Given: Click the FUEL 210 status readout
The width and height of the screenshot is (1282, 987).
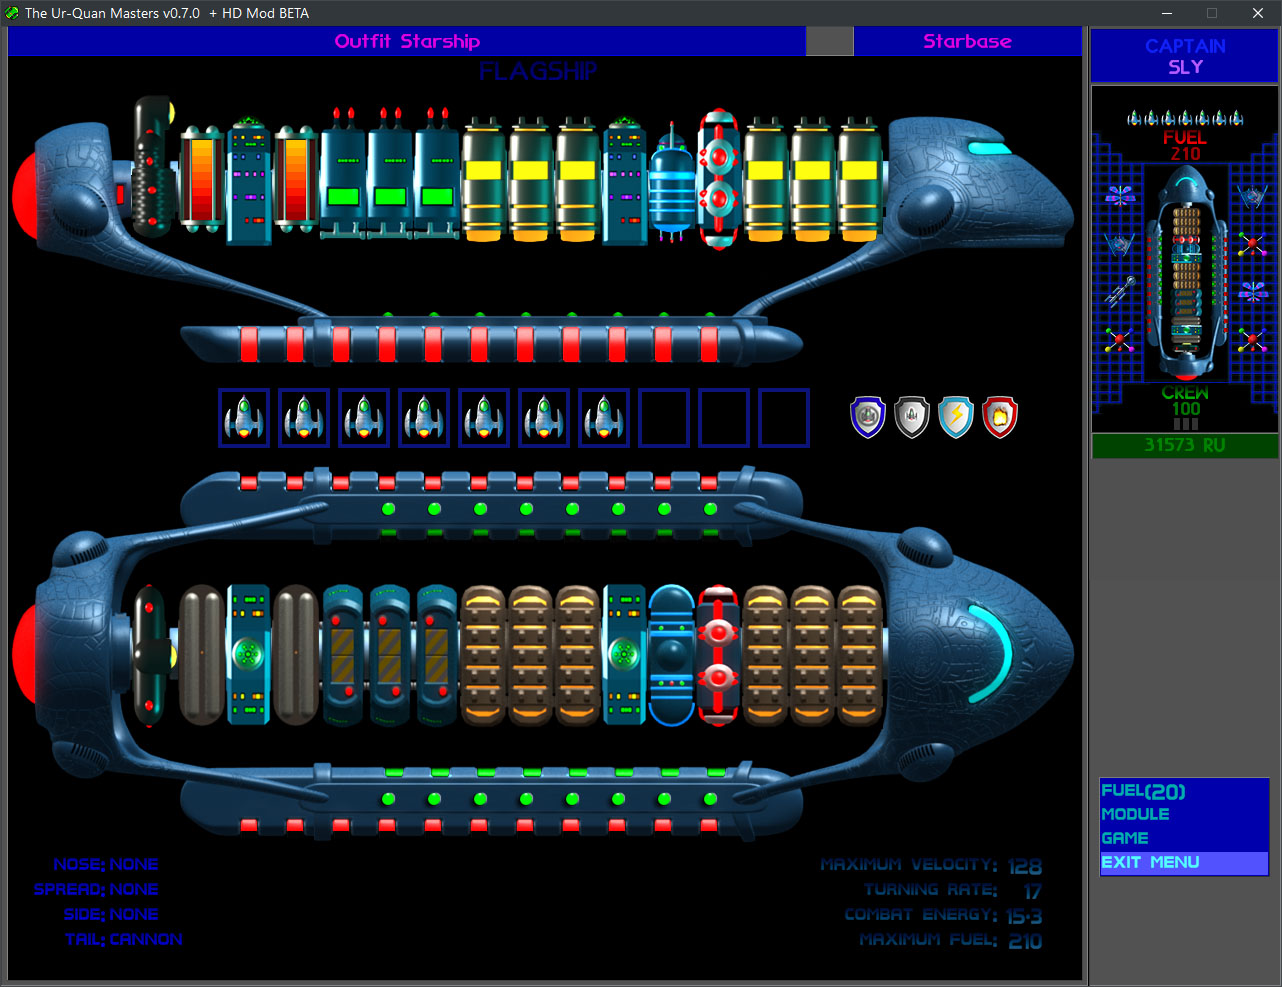Looking at the screenshot, I should (1185, 145).
